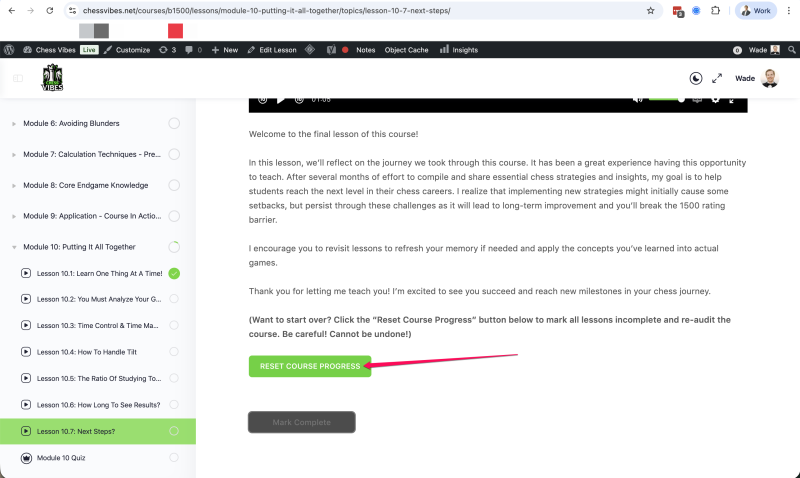Viewport: 800px width, 478px height.
Task: Click the Reset Course Progress button
Action: [x=309, y=366]
